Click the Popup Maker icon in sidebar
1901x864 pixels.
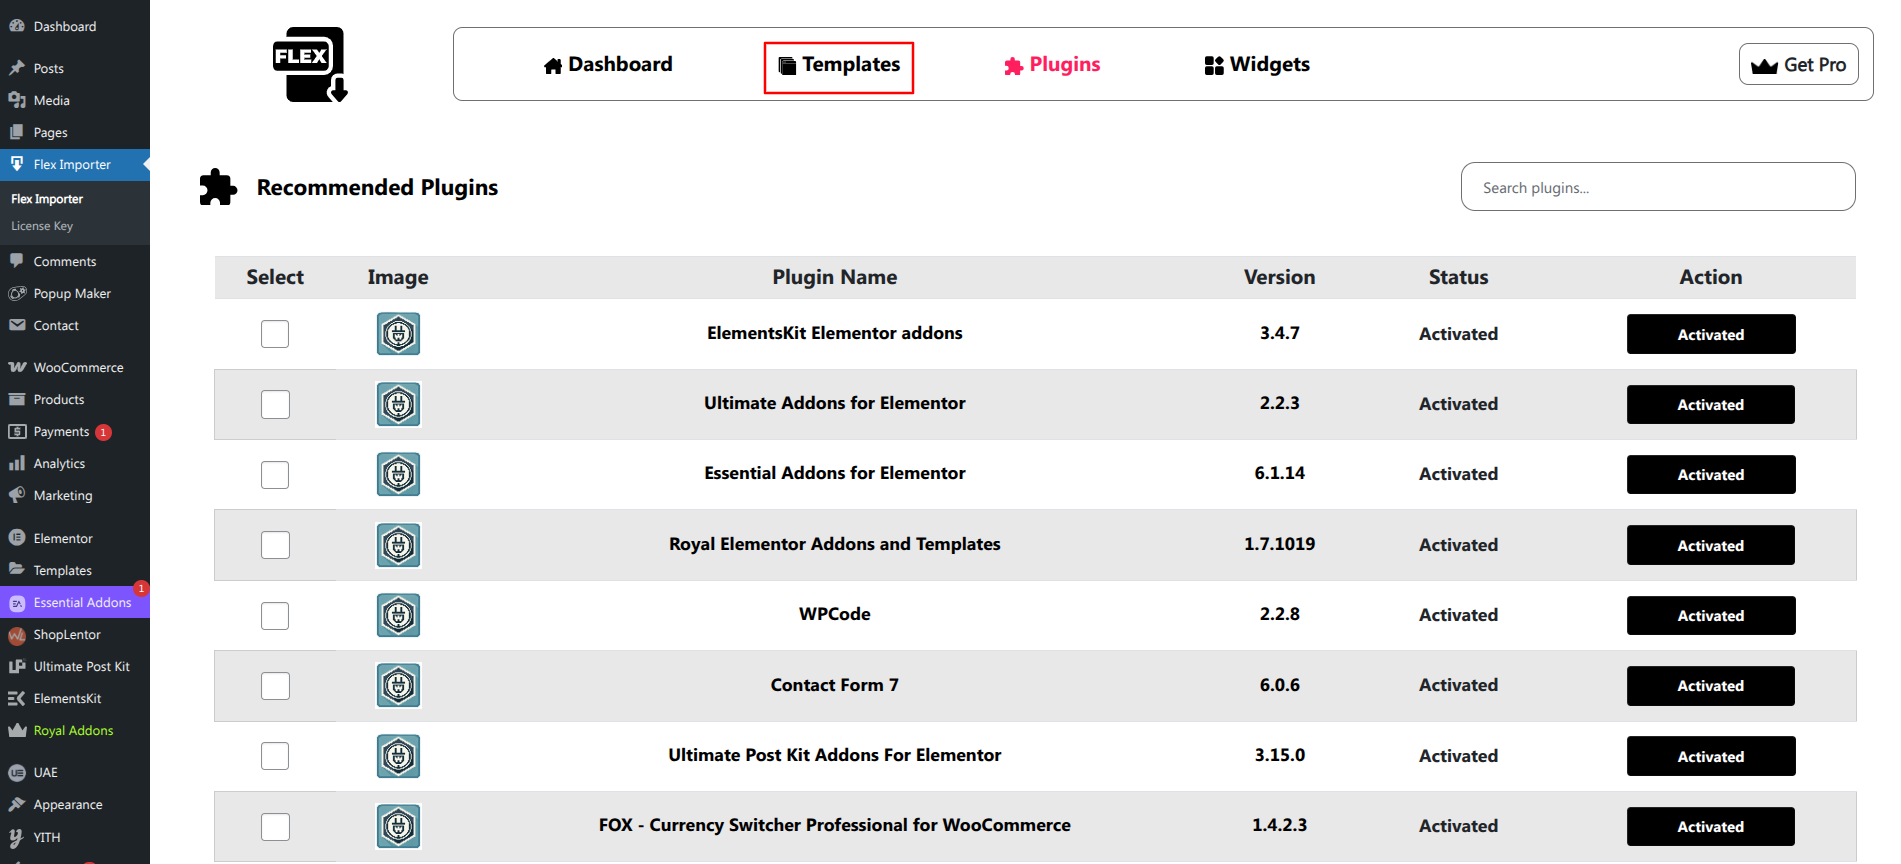coord(17,293)
